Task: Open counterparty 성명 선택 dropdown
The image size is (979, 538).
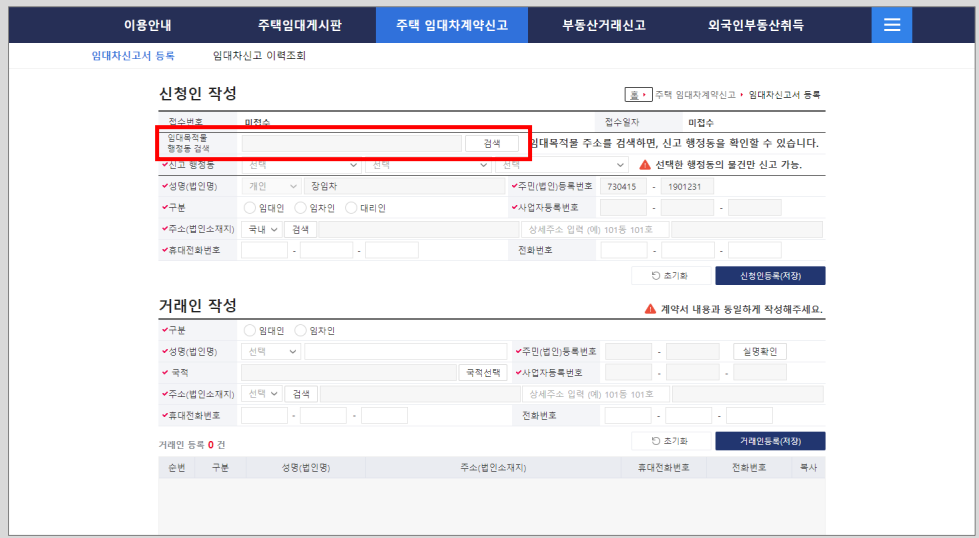Action: coord(271,351)
